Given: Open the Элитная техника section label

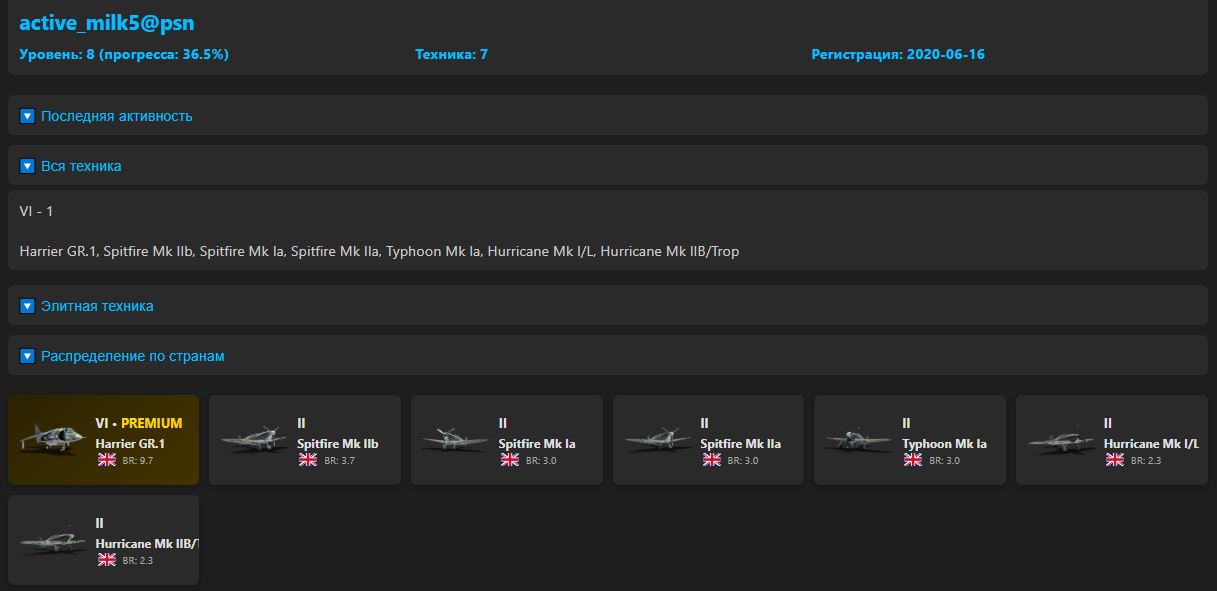Looking at the screenshot, I should point(97,306).
